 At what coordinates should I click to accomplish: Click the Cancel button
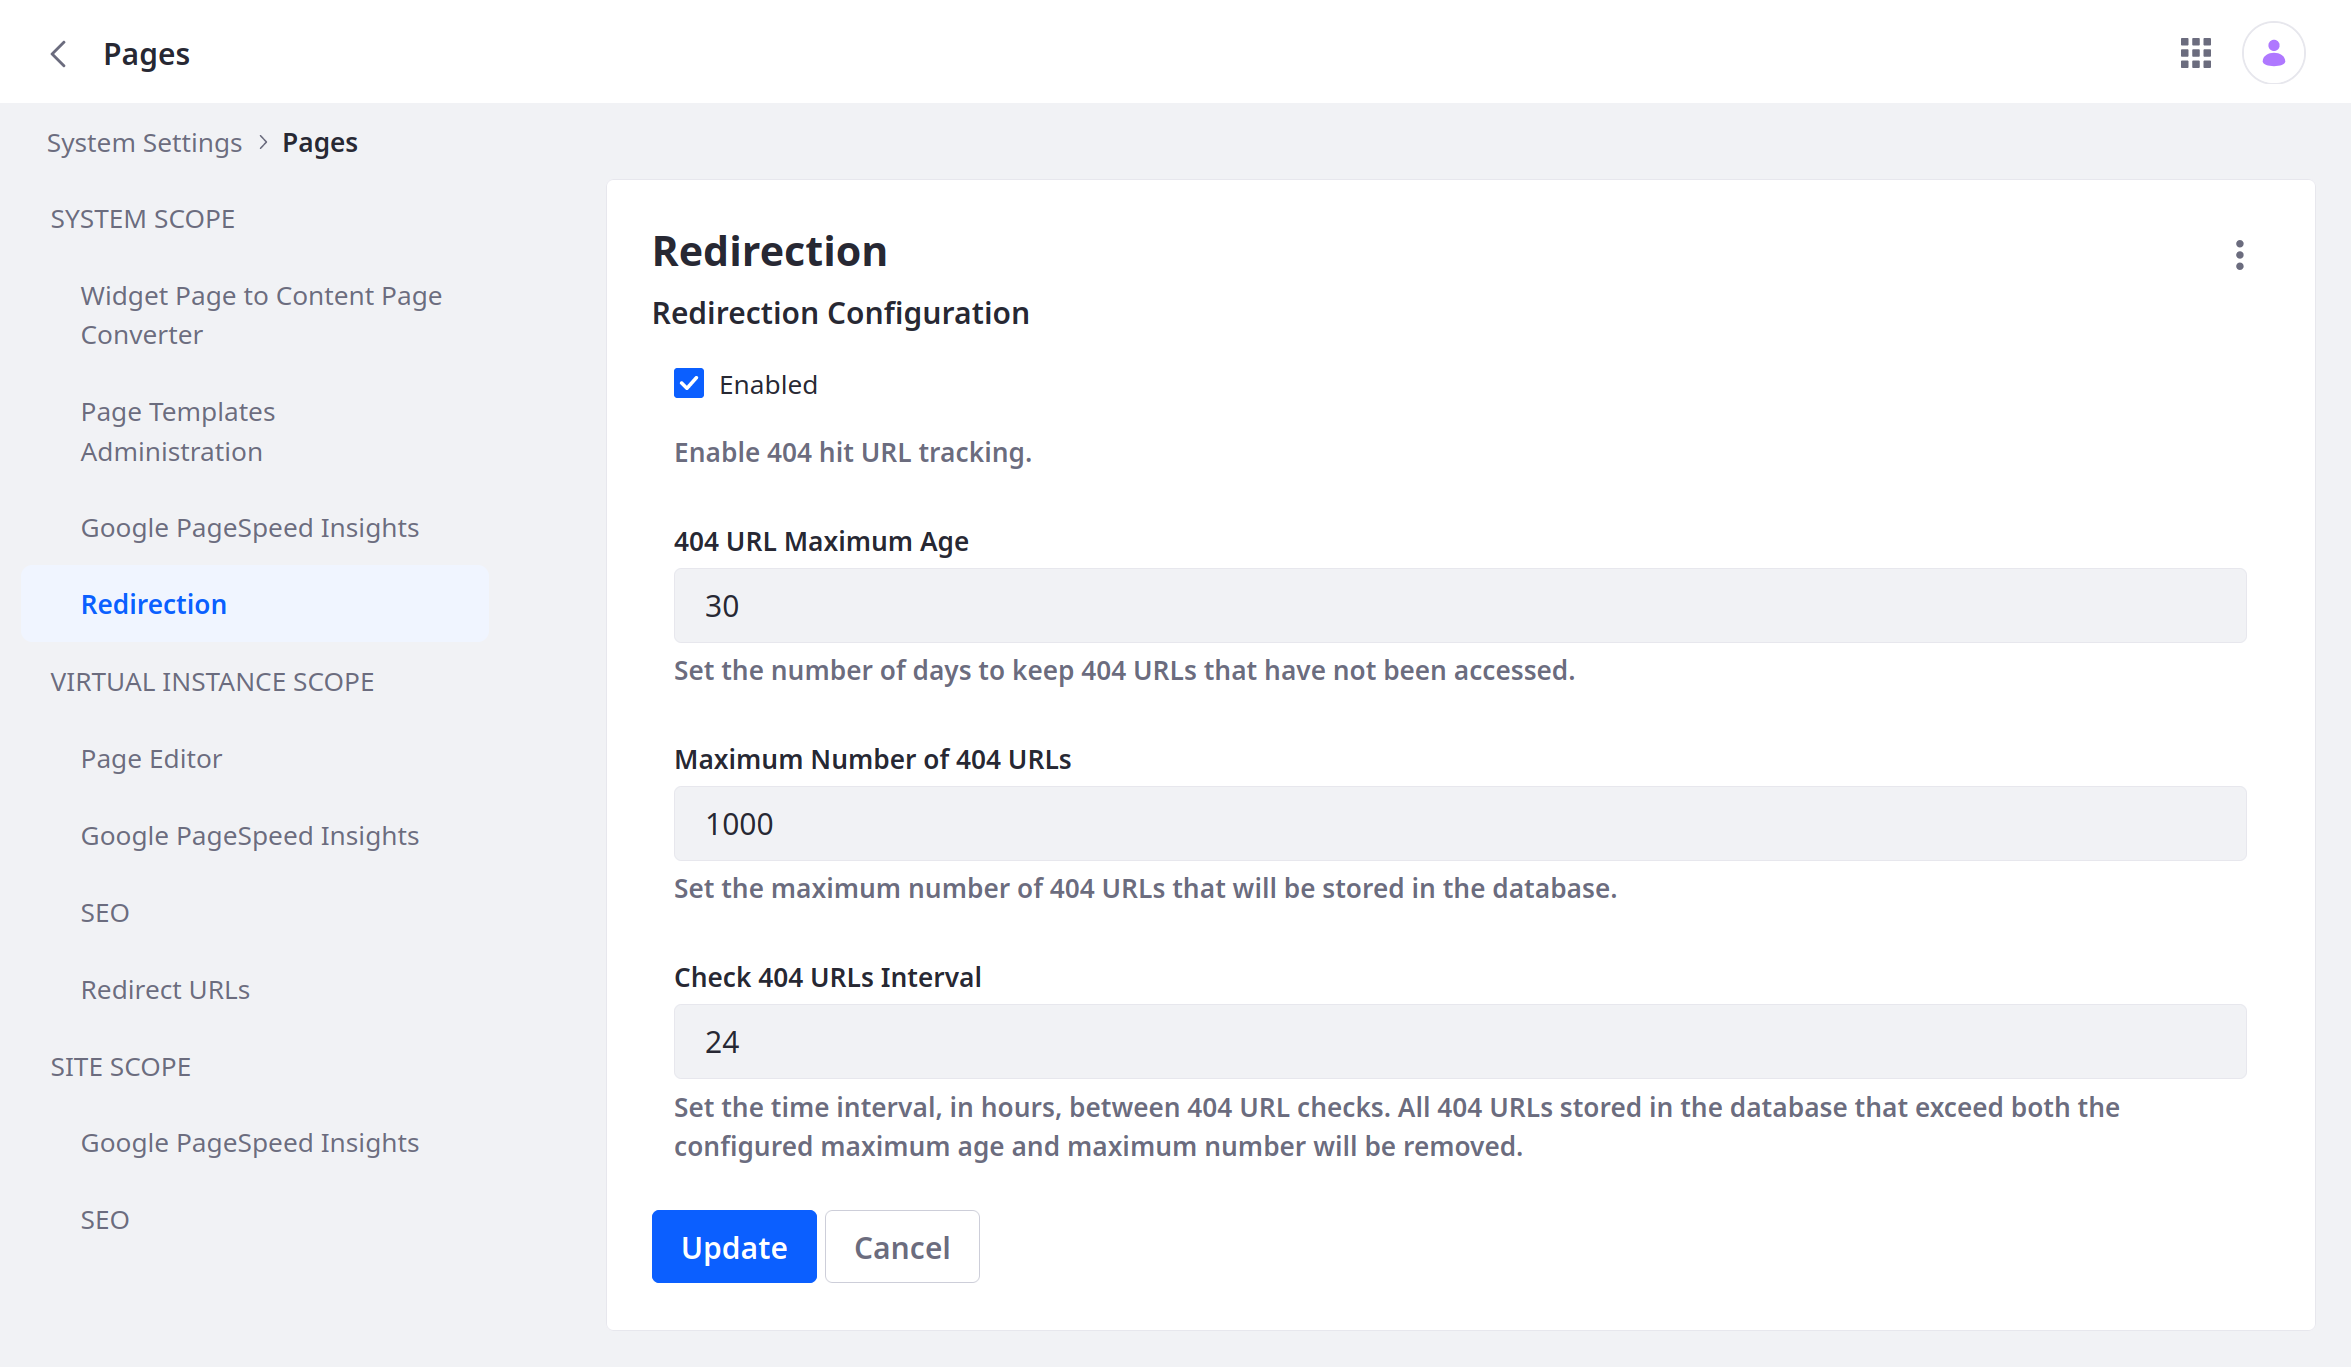tap(901, 1247)
